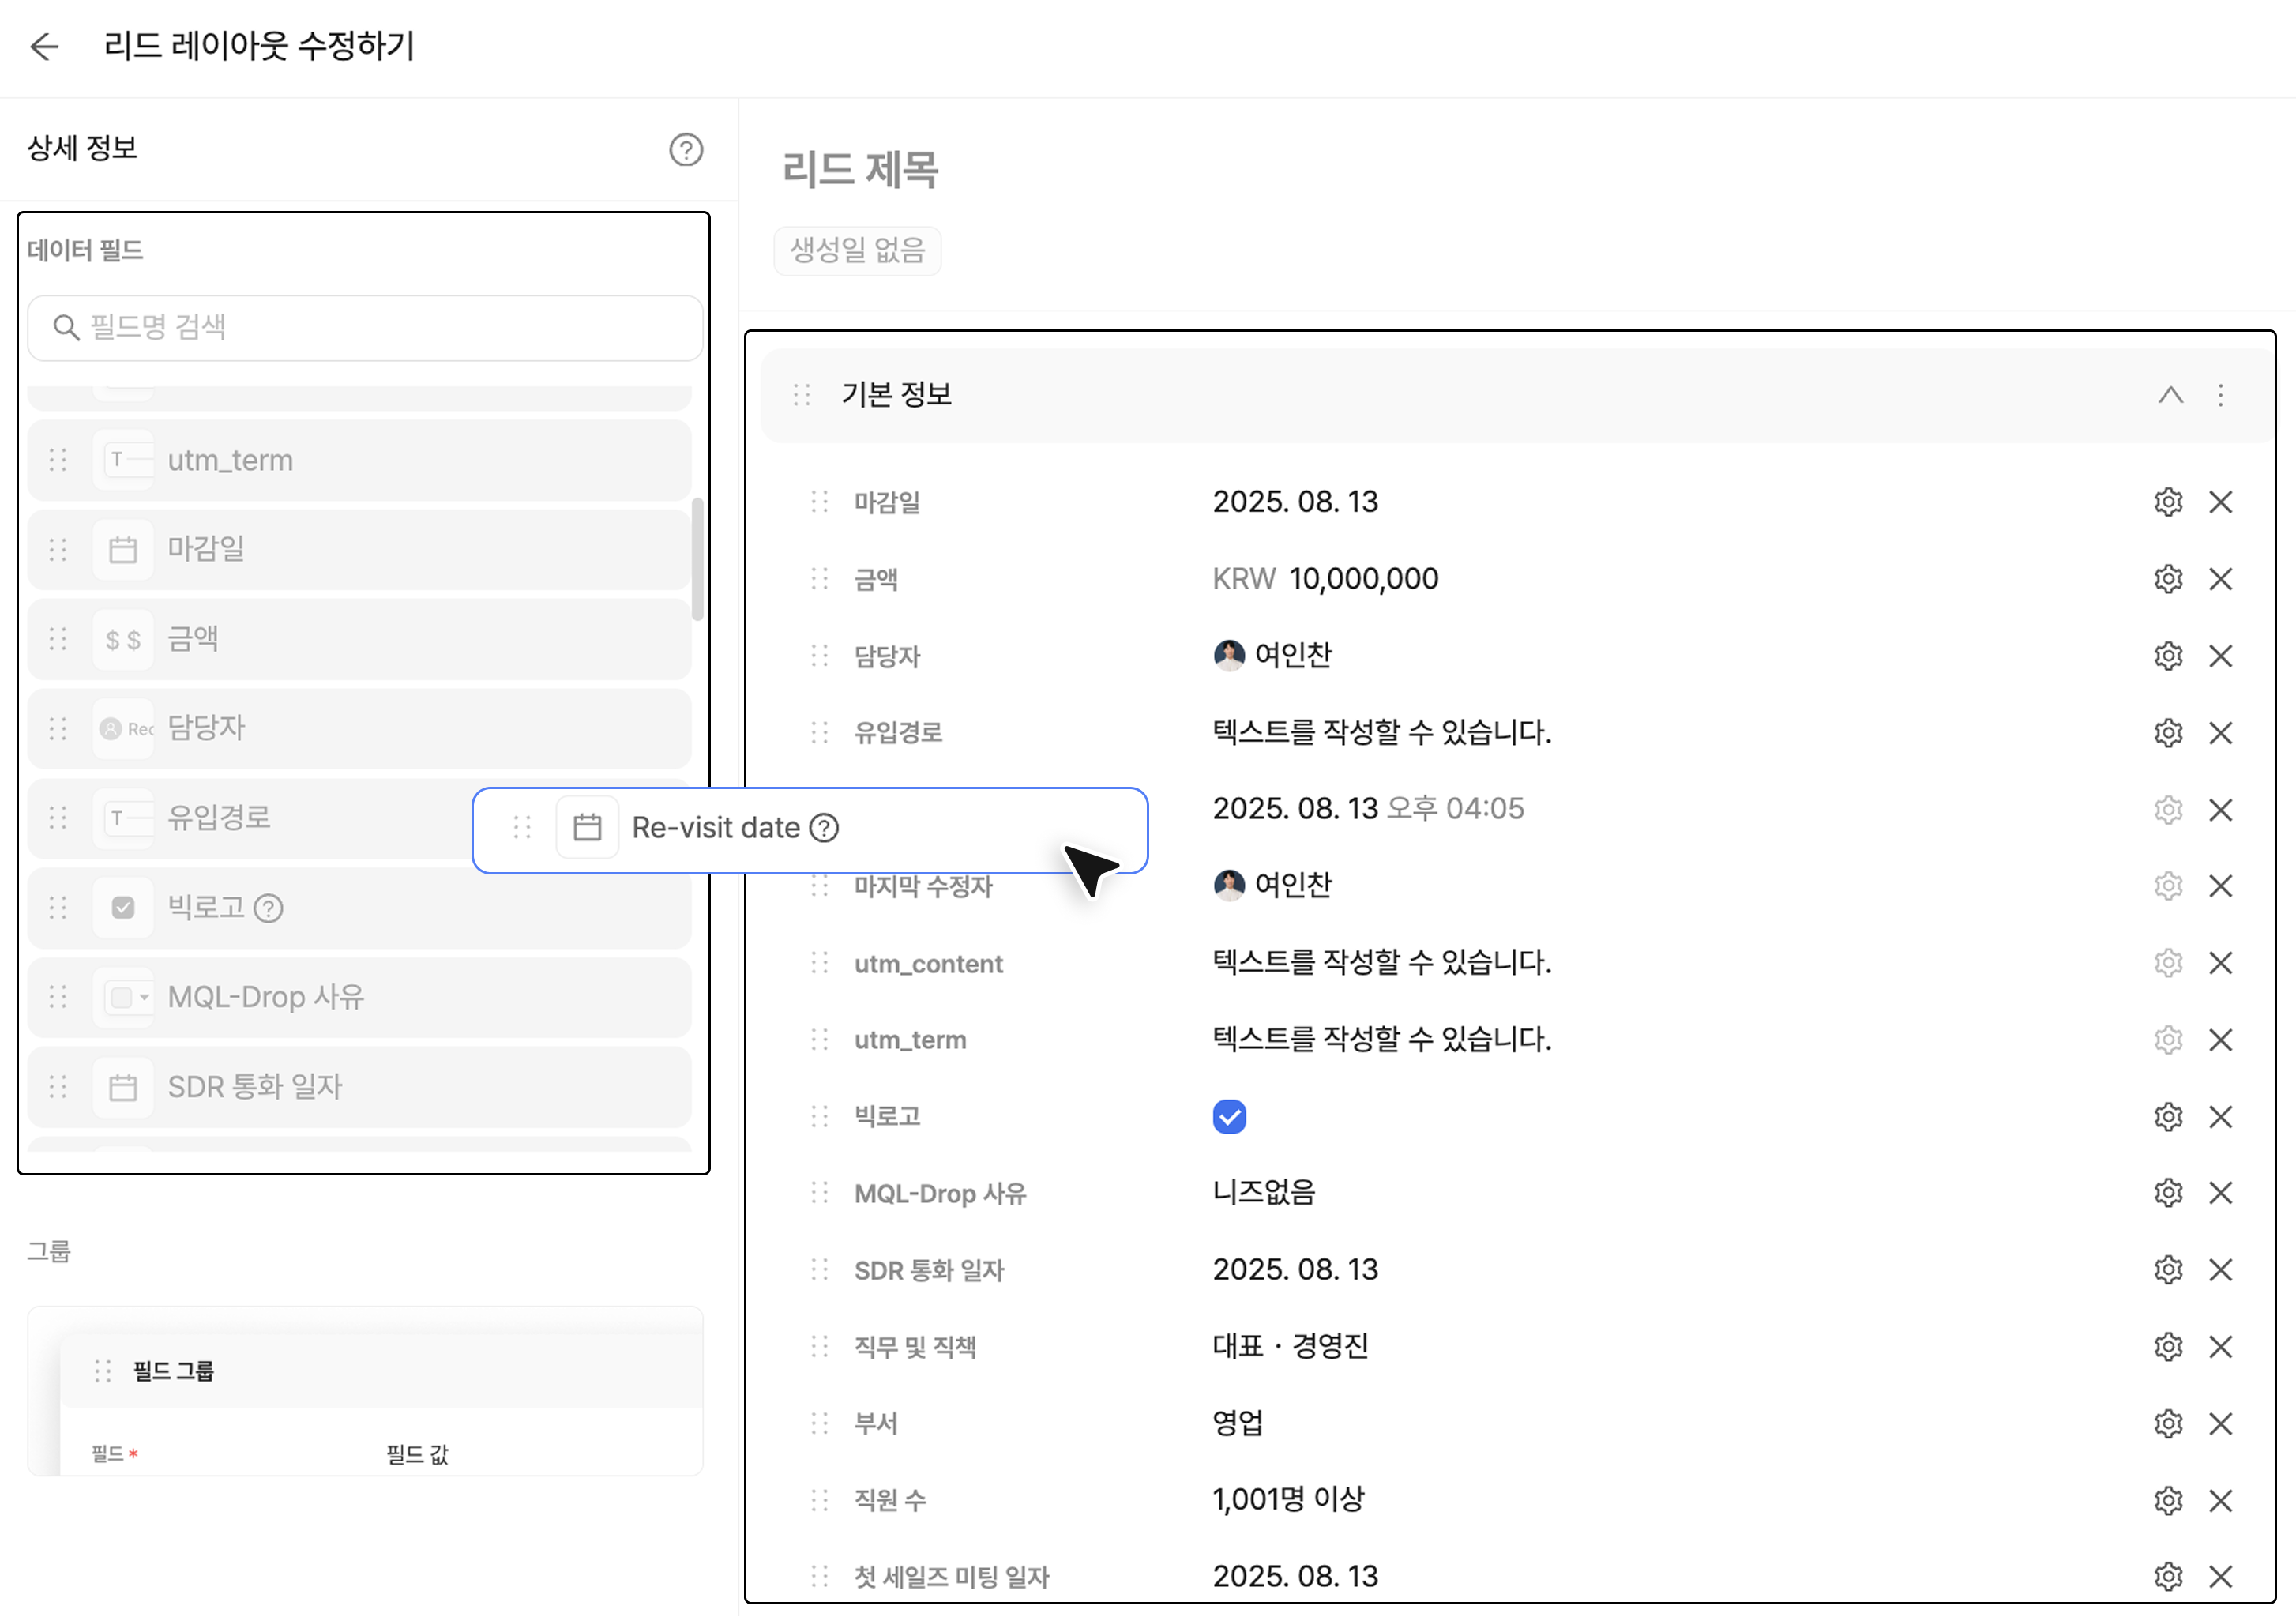This screenshot has height=1617, width=2296.
Task: Click drag handle of 기본 정보 section
Action: [x=801, y=395]
